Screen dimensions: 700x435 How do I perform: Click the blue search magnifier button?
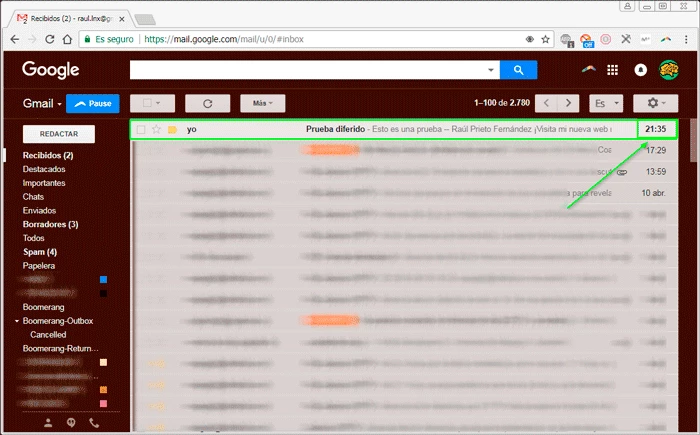point(518,70)
